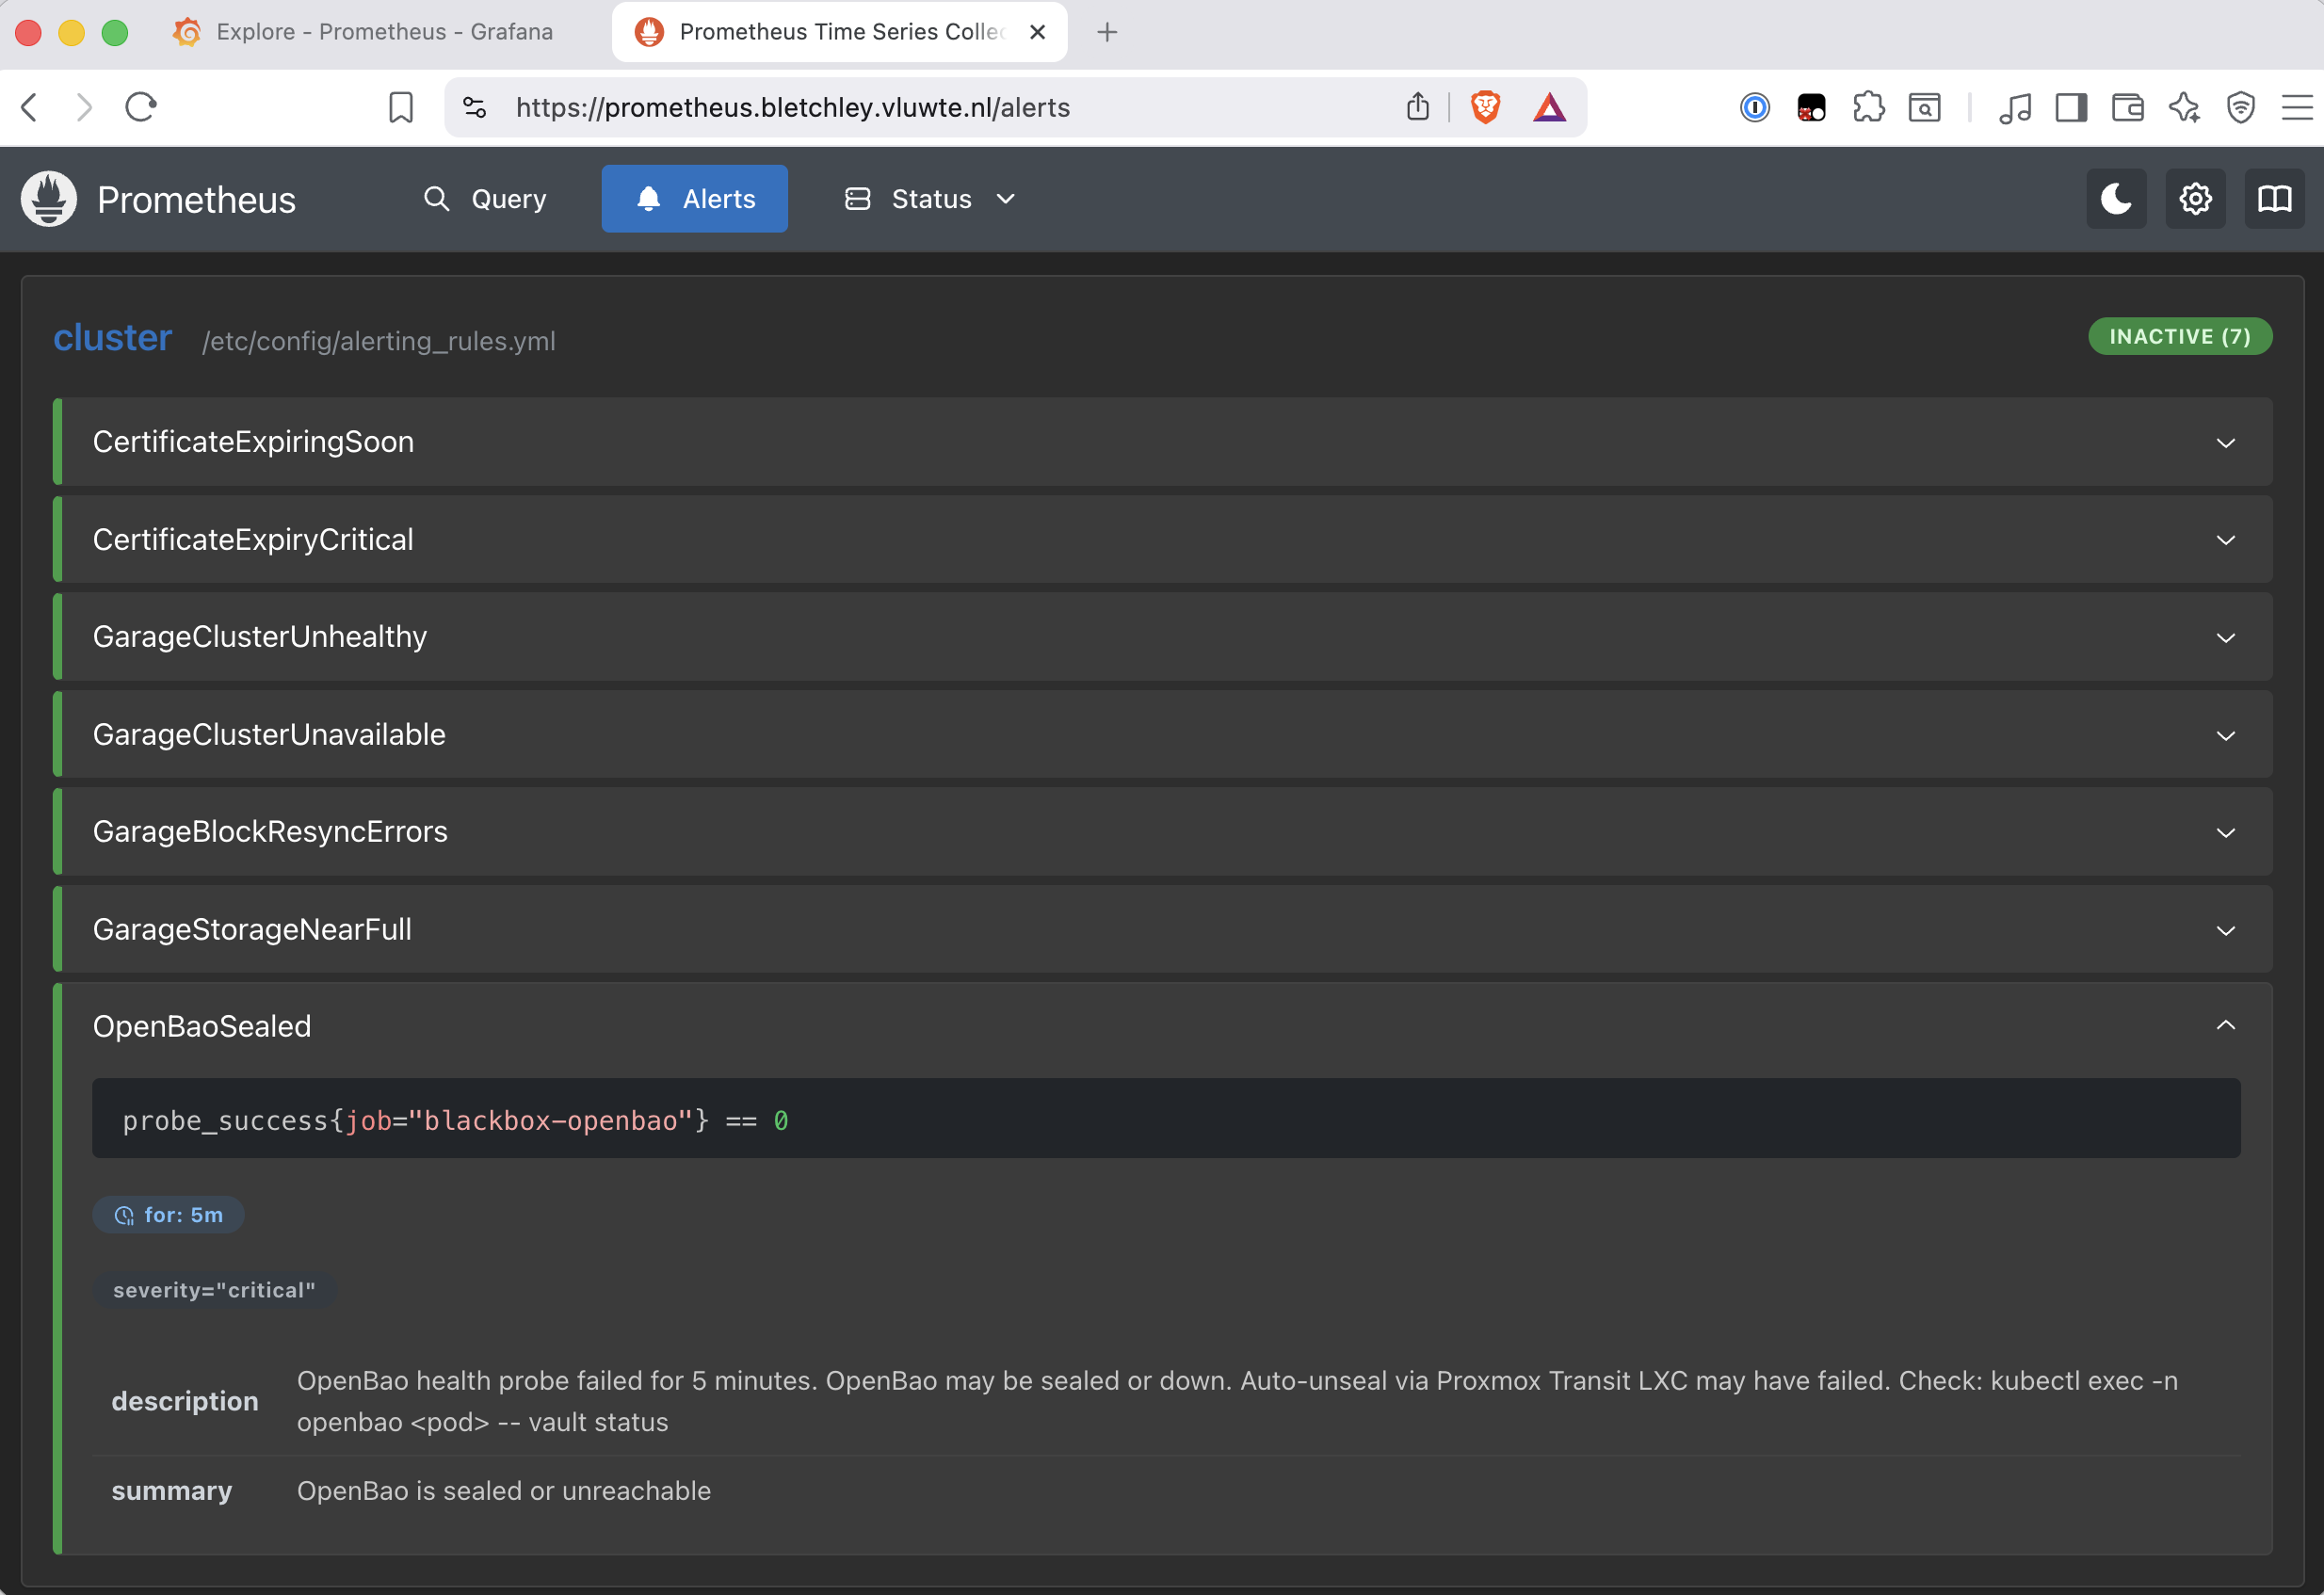Open the Brave VPN shield icon
The height and width of the screenshot is (1595, 2324).
[2241, 107]
